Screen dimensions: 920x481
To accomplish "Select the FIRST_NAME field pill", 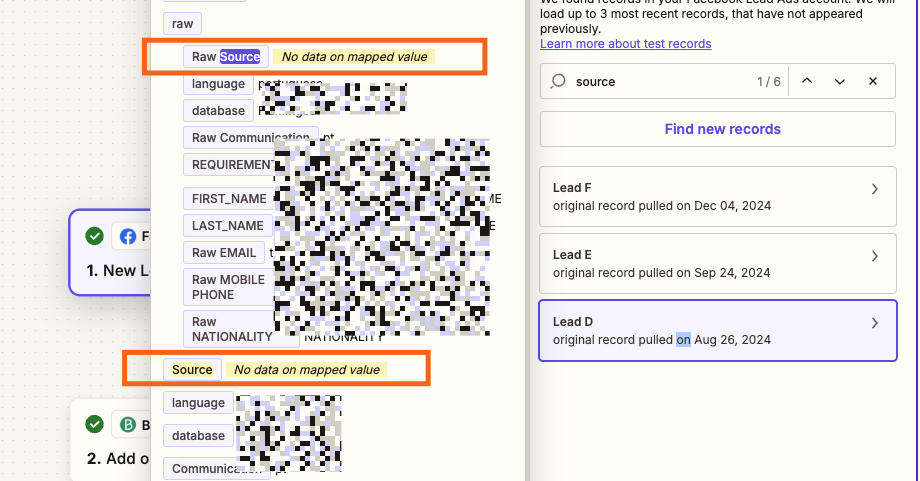I will [x=229, y=199].
